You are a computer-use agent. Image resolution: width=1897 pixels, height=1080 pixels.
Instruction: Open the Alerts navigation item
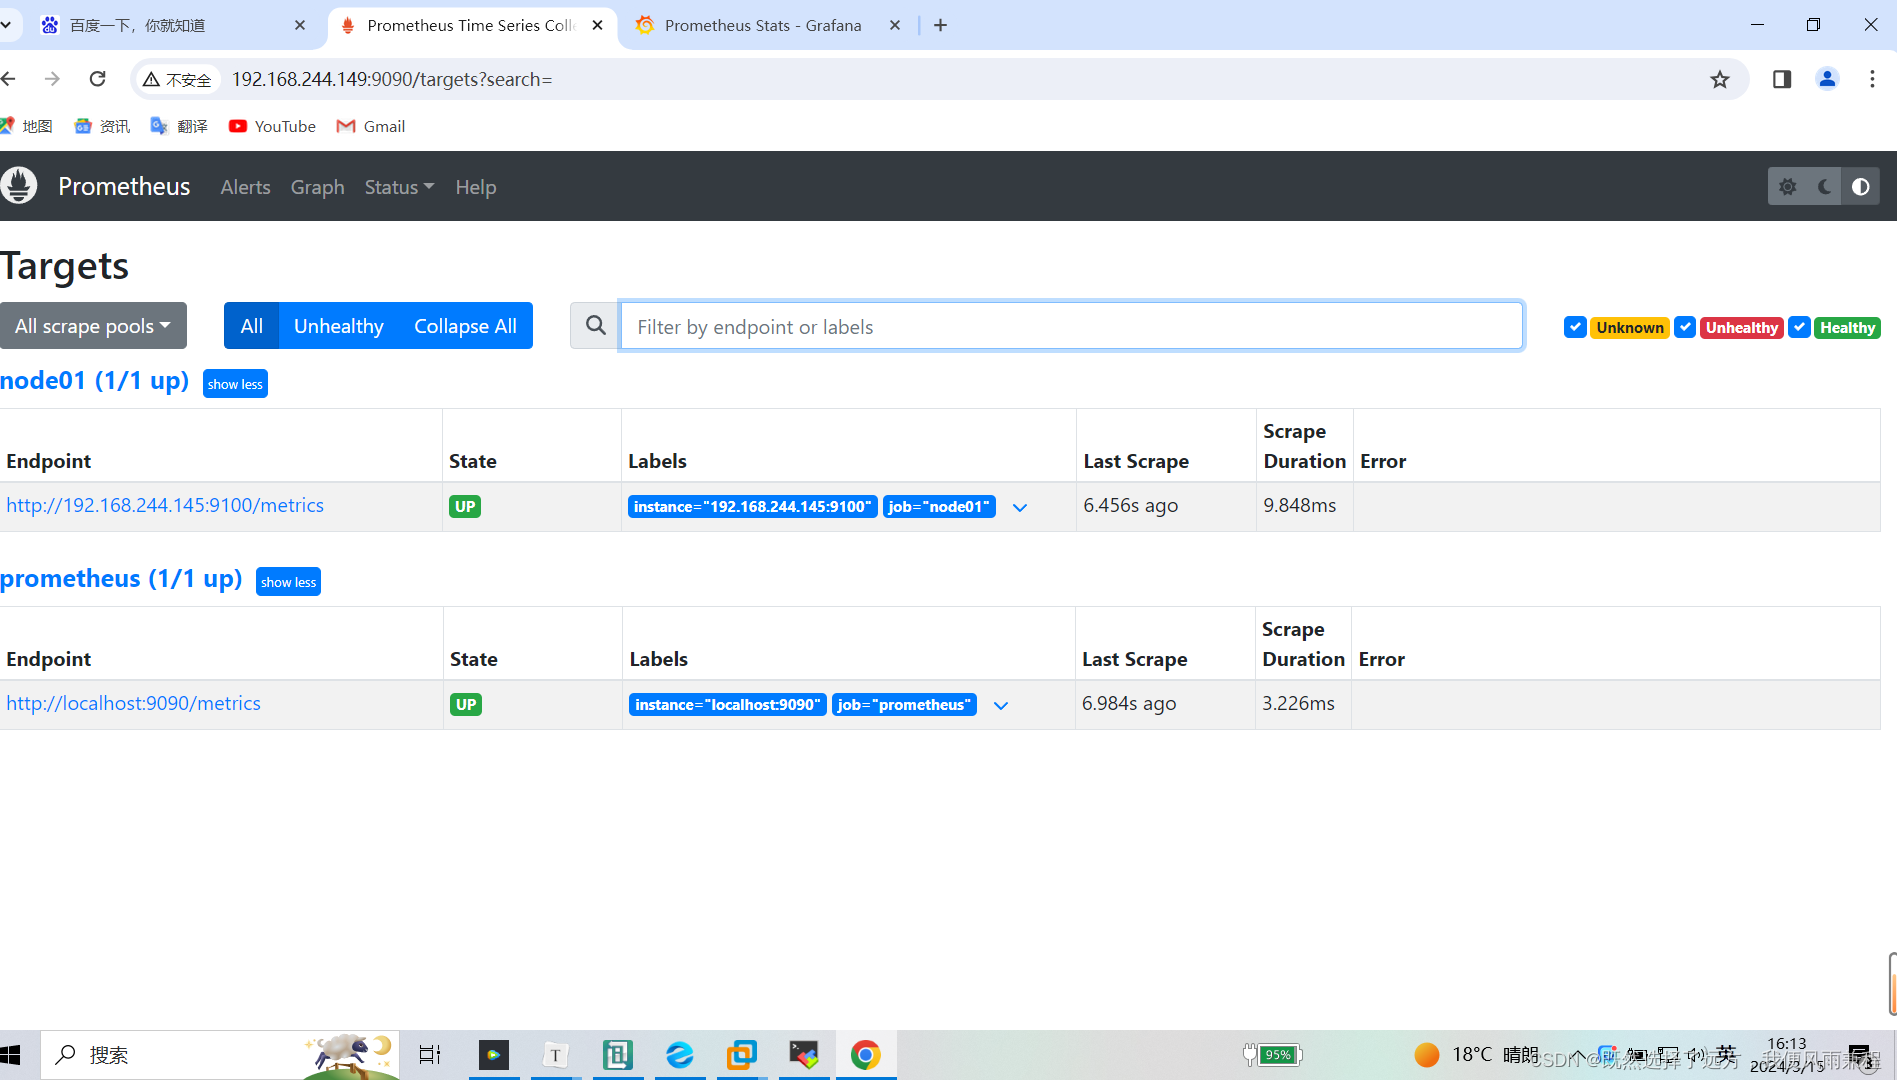click(245, 187)
